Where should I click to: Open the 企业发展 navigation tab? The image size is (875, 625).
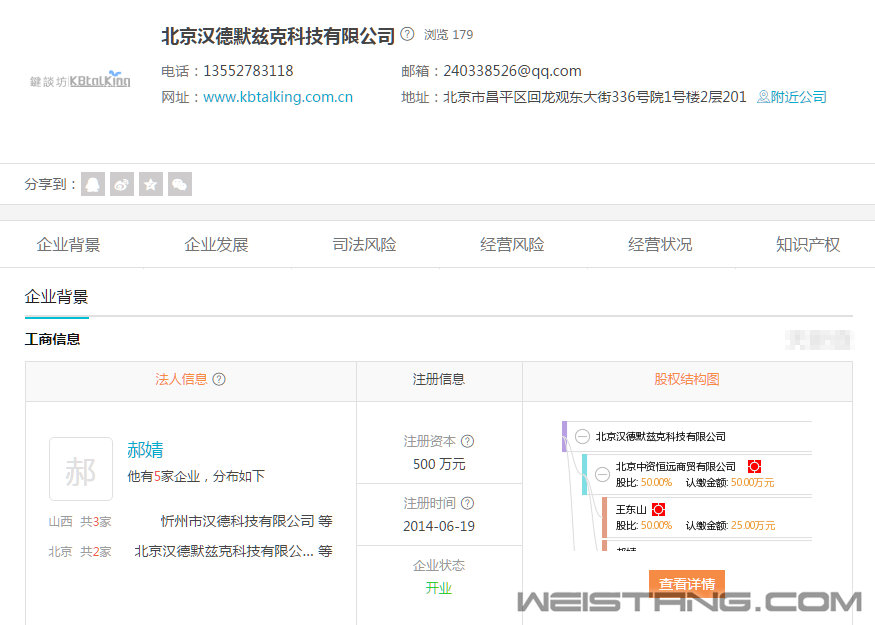[217, 244]
